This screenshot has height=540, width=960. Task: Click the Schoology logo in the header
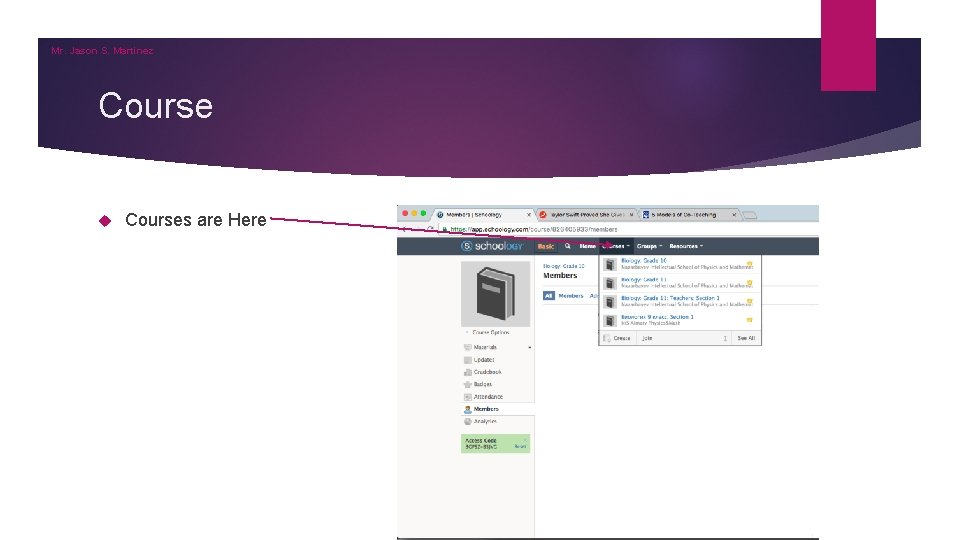492,246
